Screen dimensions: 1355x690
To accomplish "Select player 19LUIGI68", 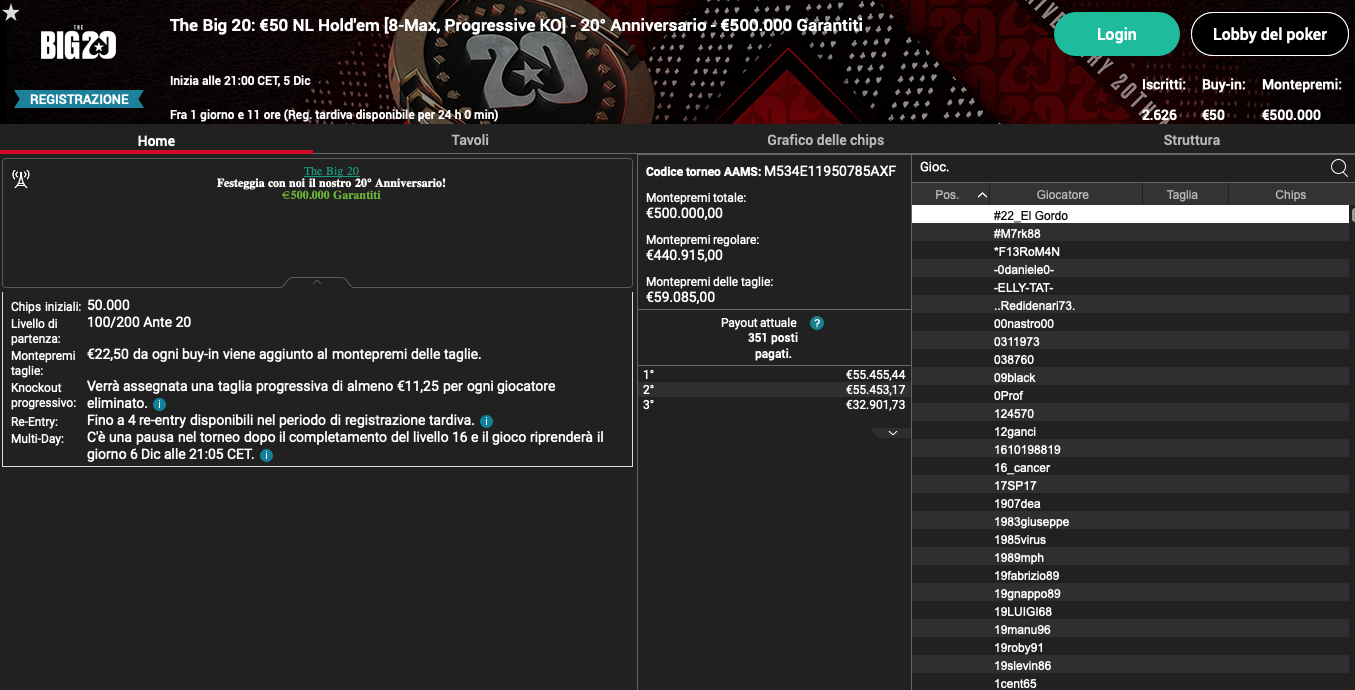I will [x=1130, y=611].
